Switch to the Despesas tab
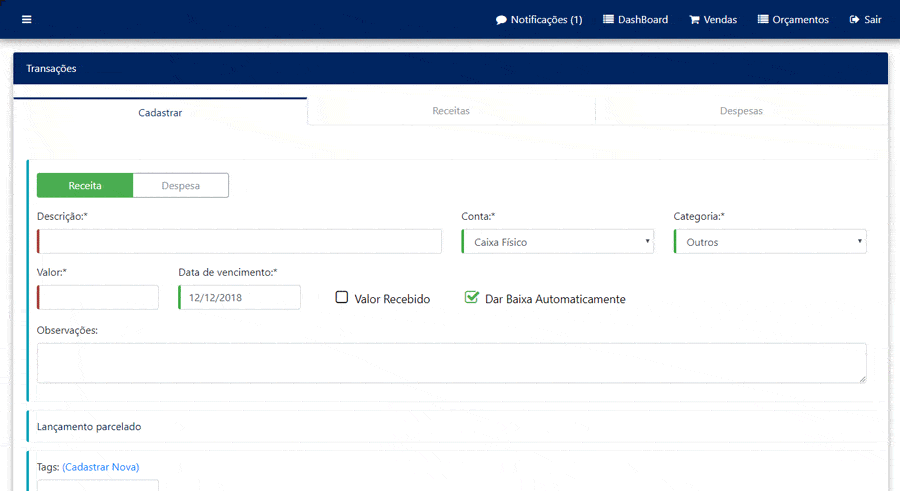 coord(741,111)
